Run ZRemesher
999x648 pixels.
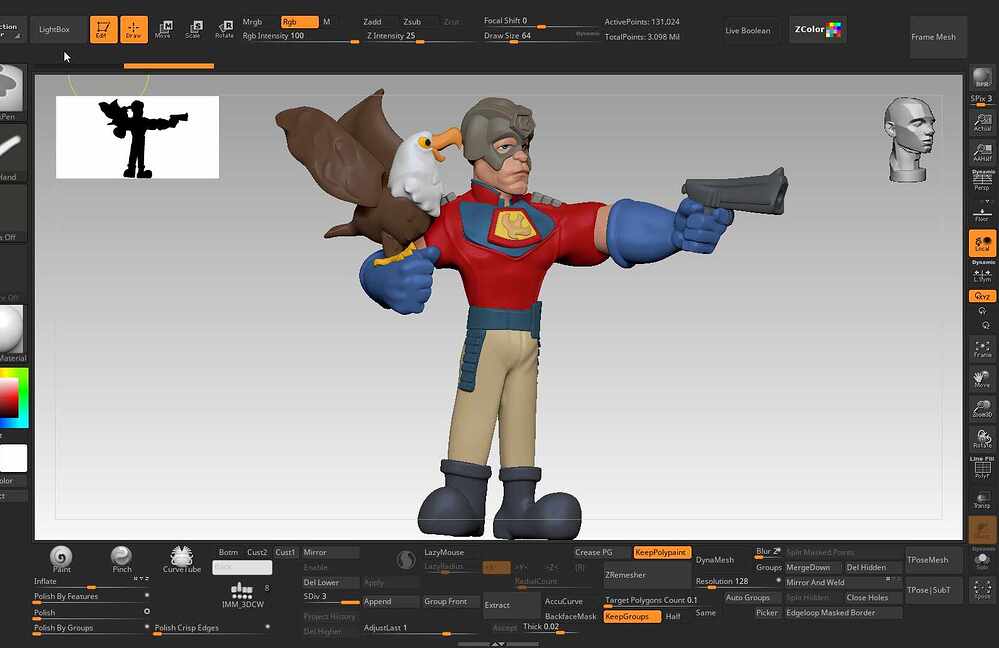pyautogui.click(x=646, y=575)
